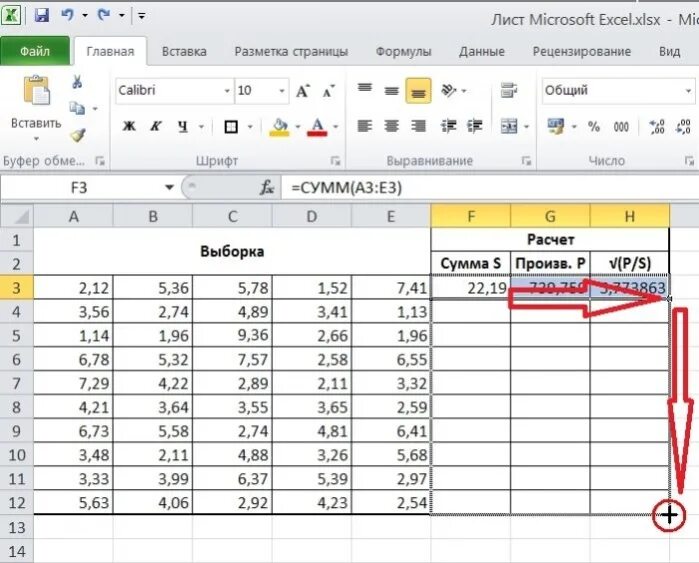Viewport: 699px width, 563px height.
Task: Click the Increase Indent icon
Action: (x=474, y=127)
